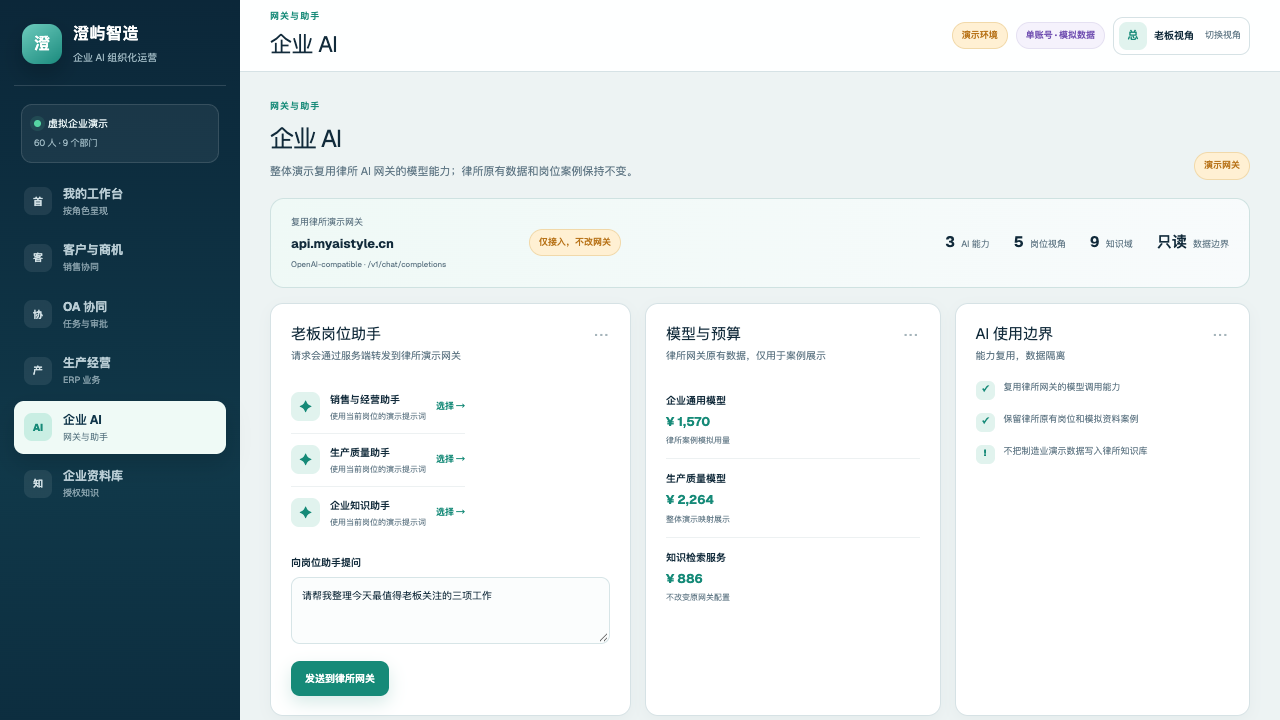1280x720 pixels.
Task: Click 选择 → for 生产质量助手
Action: pos(450,459)
